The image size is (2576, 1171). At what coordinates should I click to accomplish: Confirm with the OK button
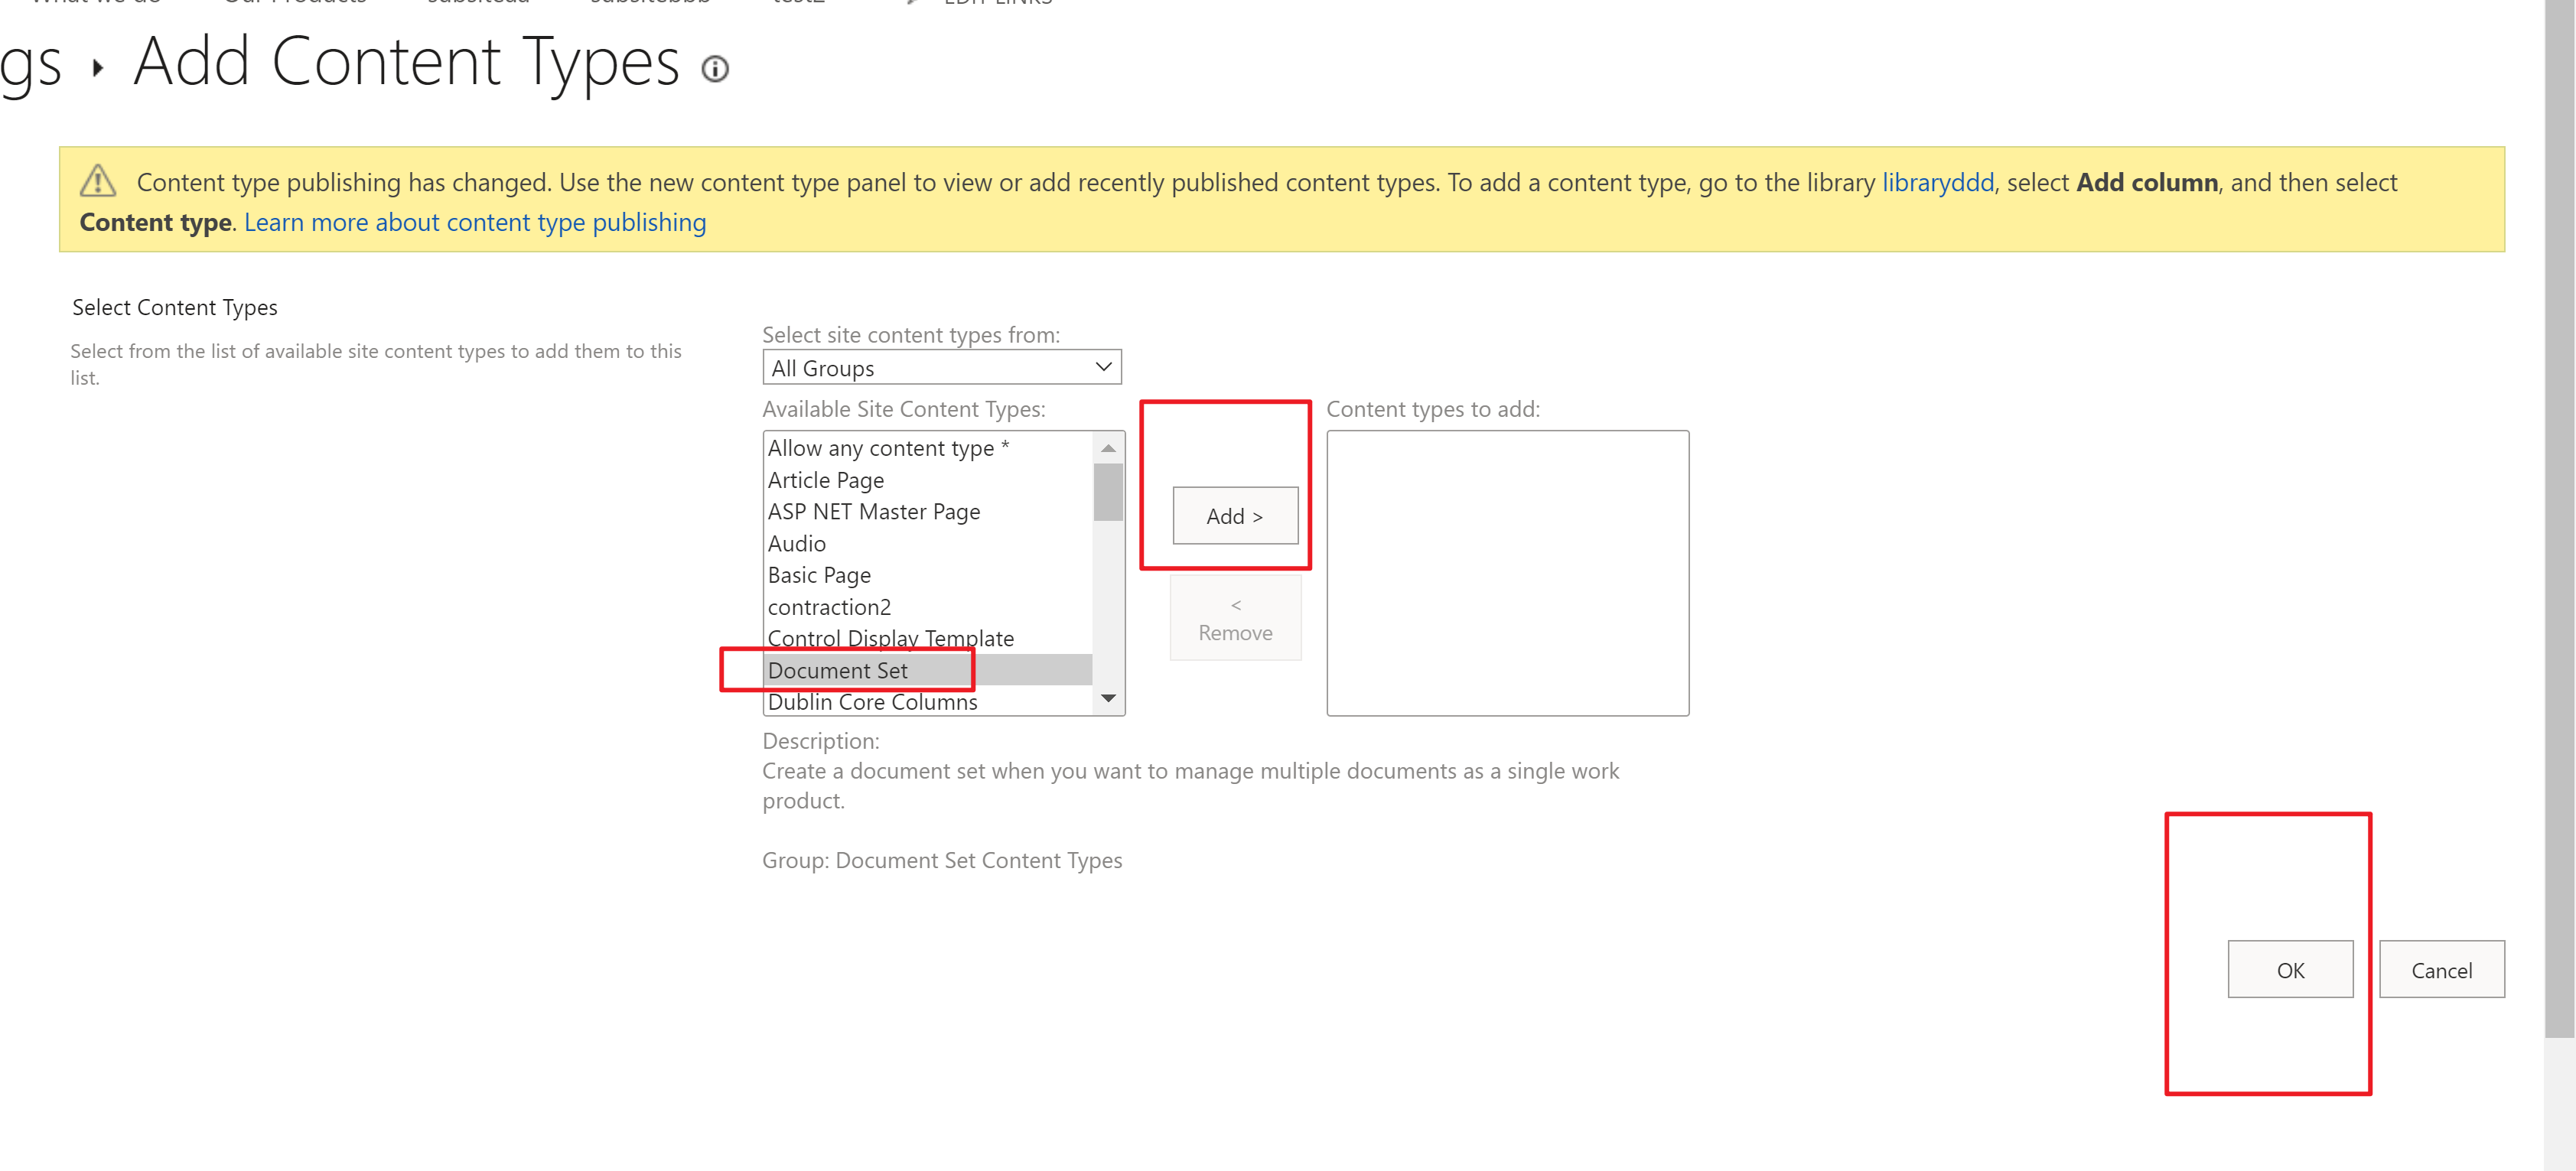(x=2290, y=969)
